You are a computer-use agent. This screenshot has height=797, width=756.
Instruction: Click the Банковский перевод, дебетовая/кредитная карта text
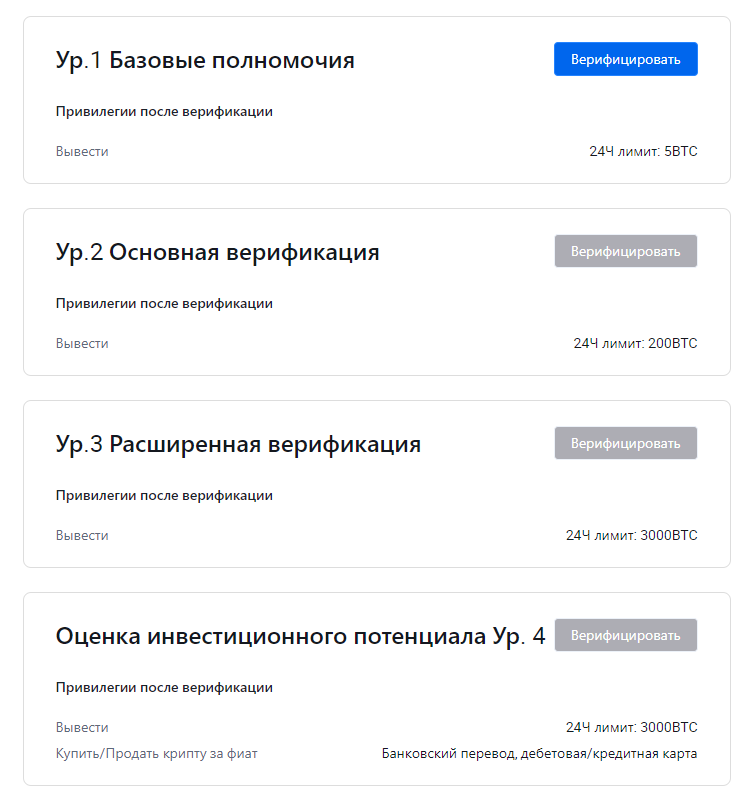coord(539,754)
